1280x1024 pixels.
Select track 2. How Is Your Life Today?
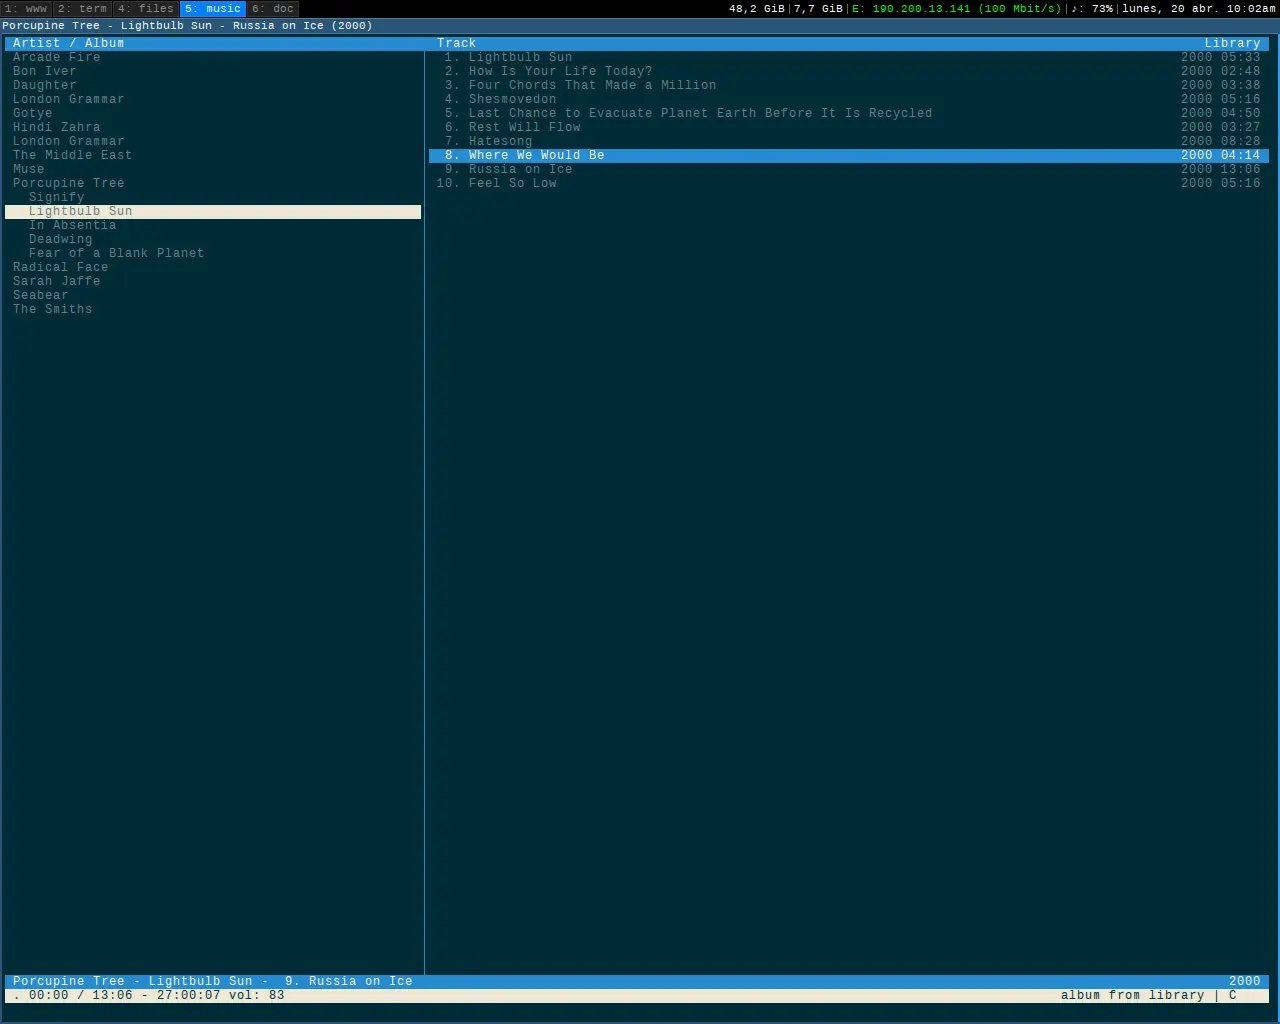[x=849, y=72]
